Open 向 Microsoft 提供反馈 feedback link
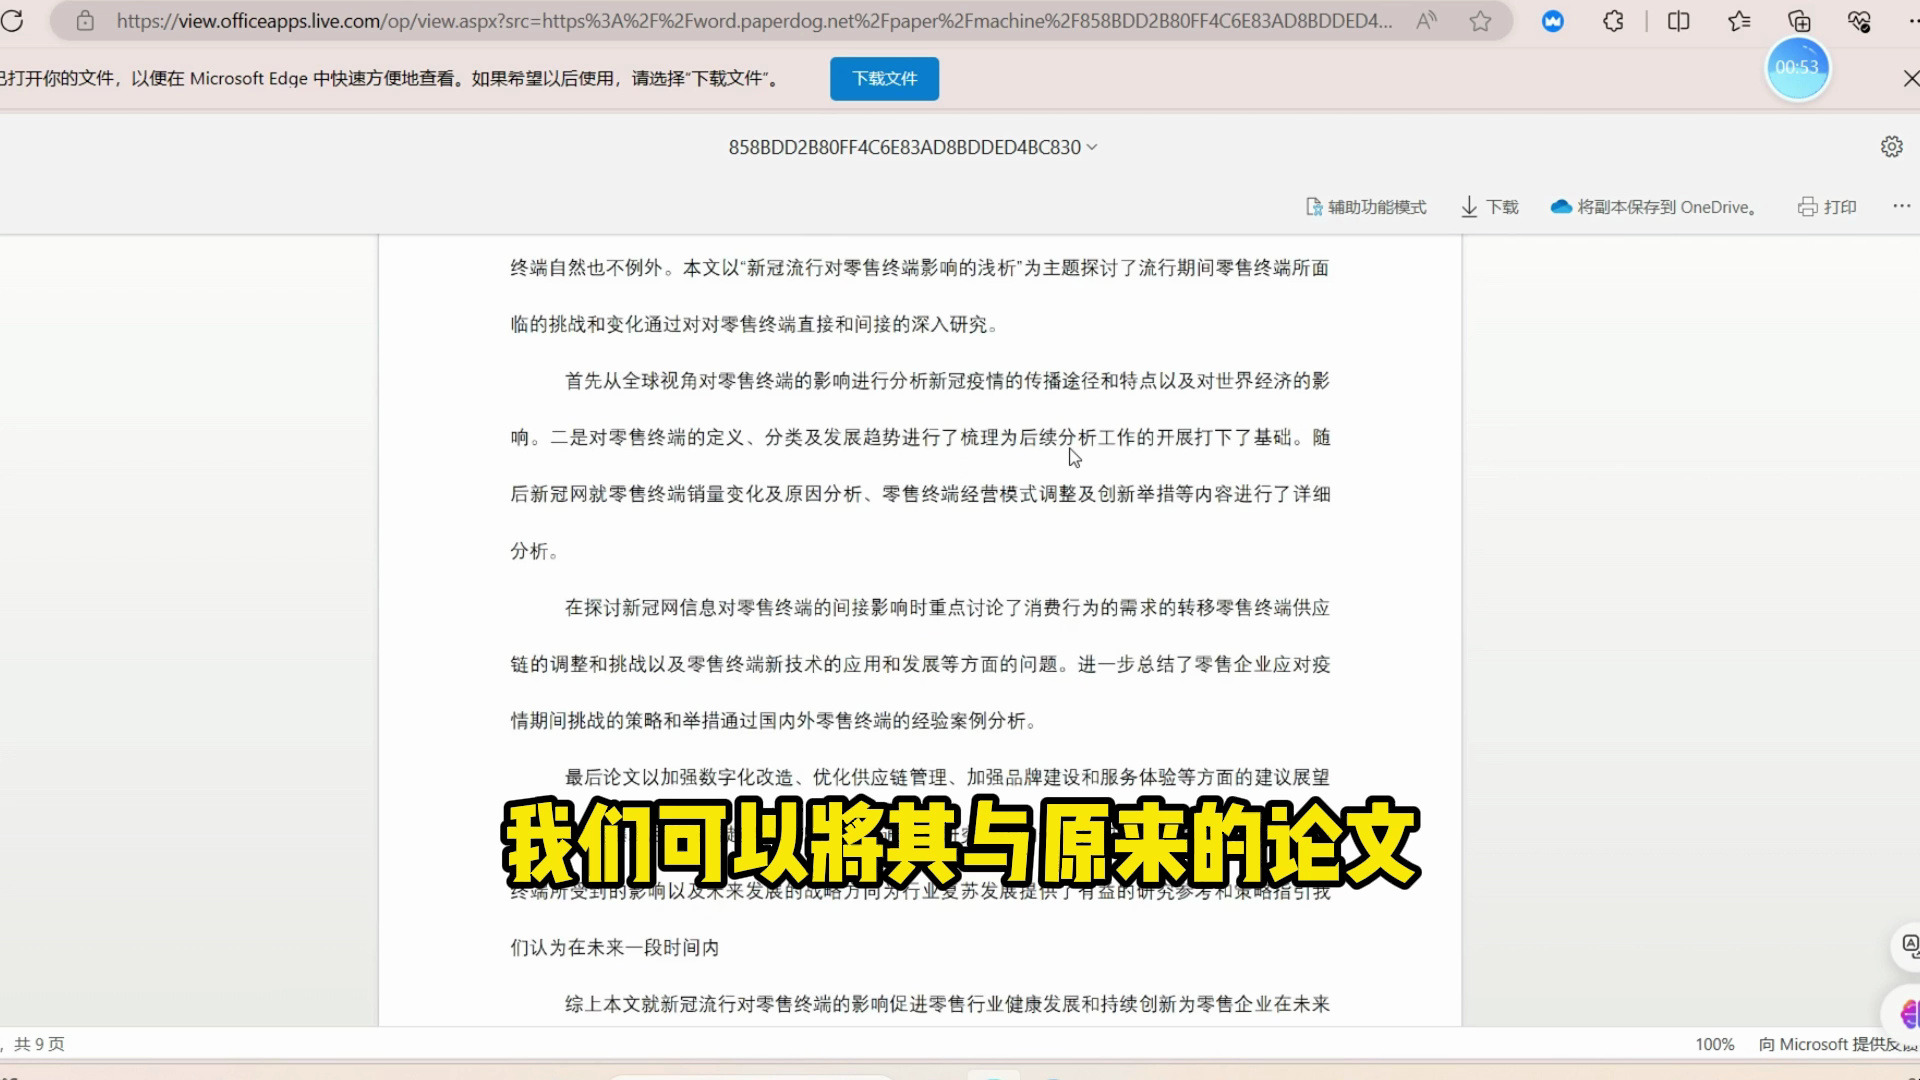The height and width of the screenshot is (1080, 1920). pos(1838,1044)
